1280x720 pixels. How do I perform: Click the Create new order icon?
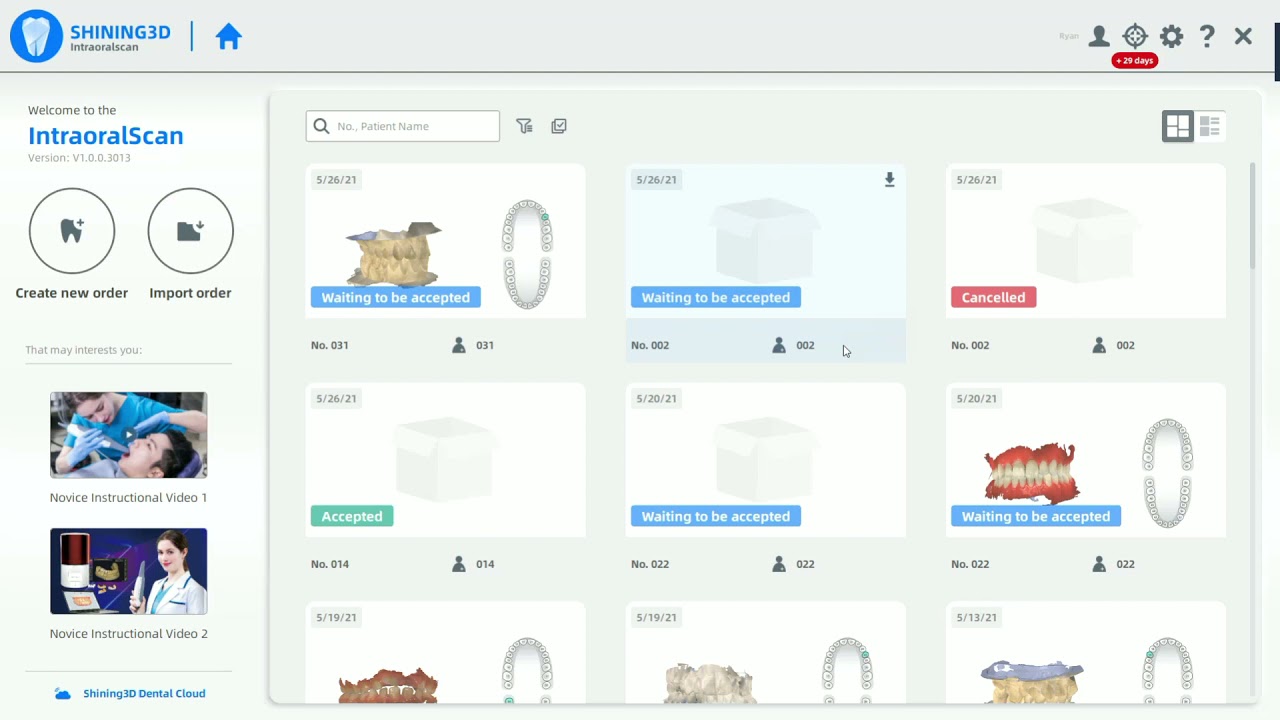pos(72,231)
